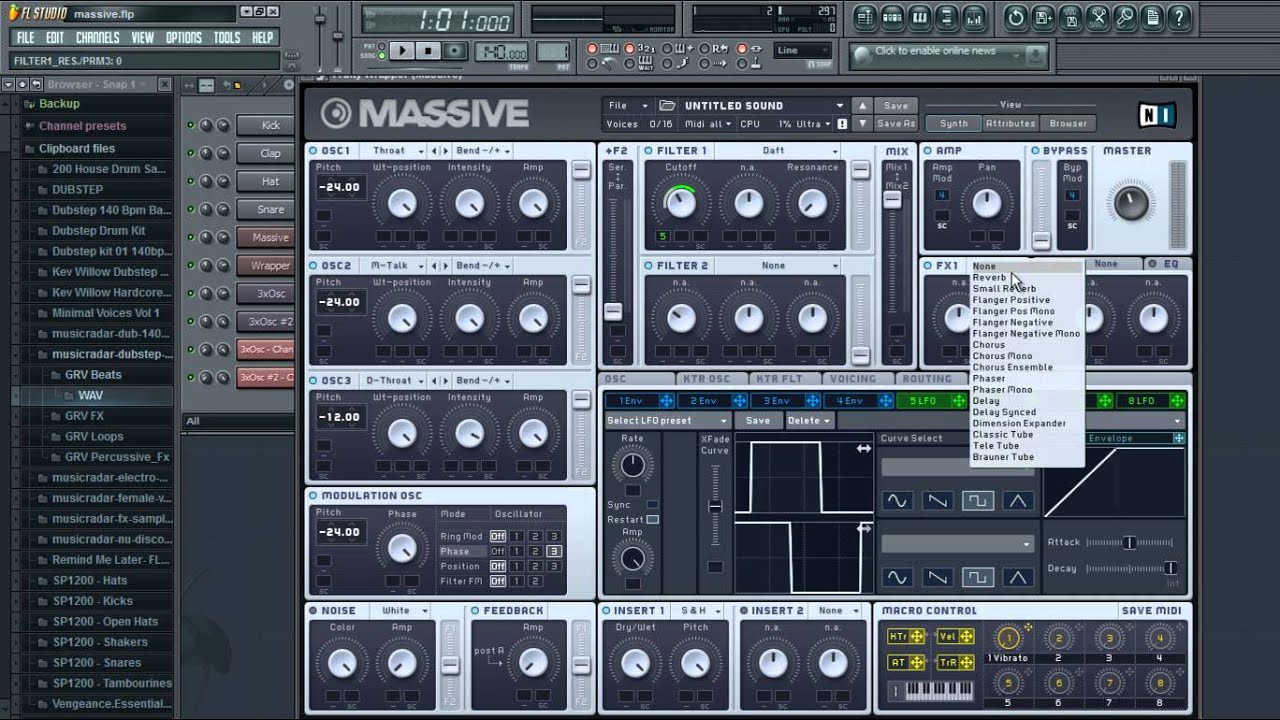Toggle the Noise section on/off
The image size is (1280, 720).
point(313,611)
